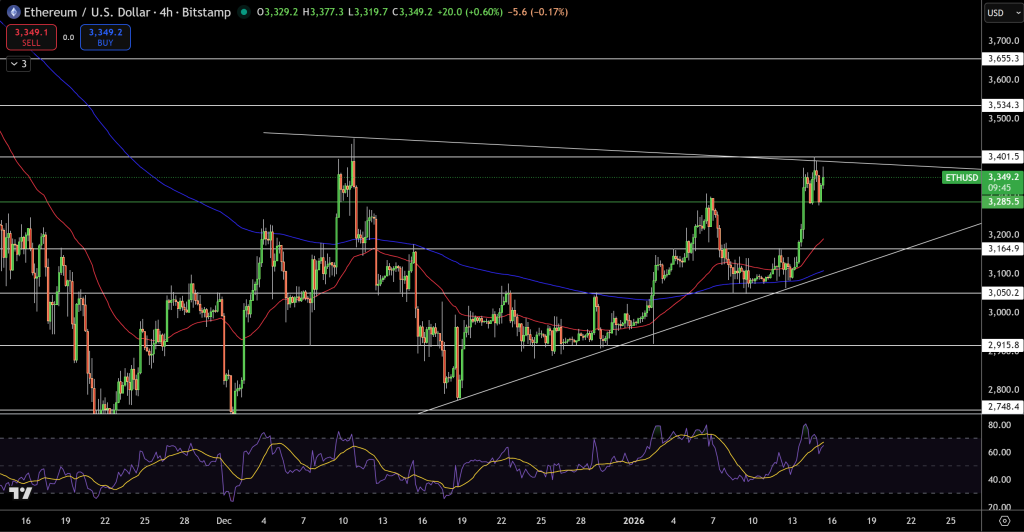Screen dimensions: 1024x532
Task: Click the Dec label on time axis
Action: pyautogui.click(x=224, y=521)
